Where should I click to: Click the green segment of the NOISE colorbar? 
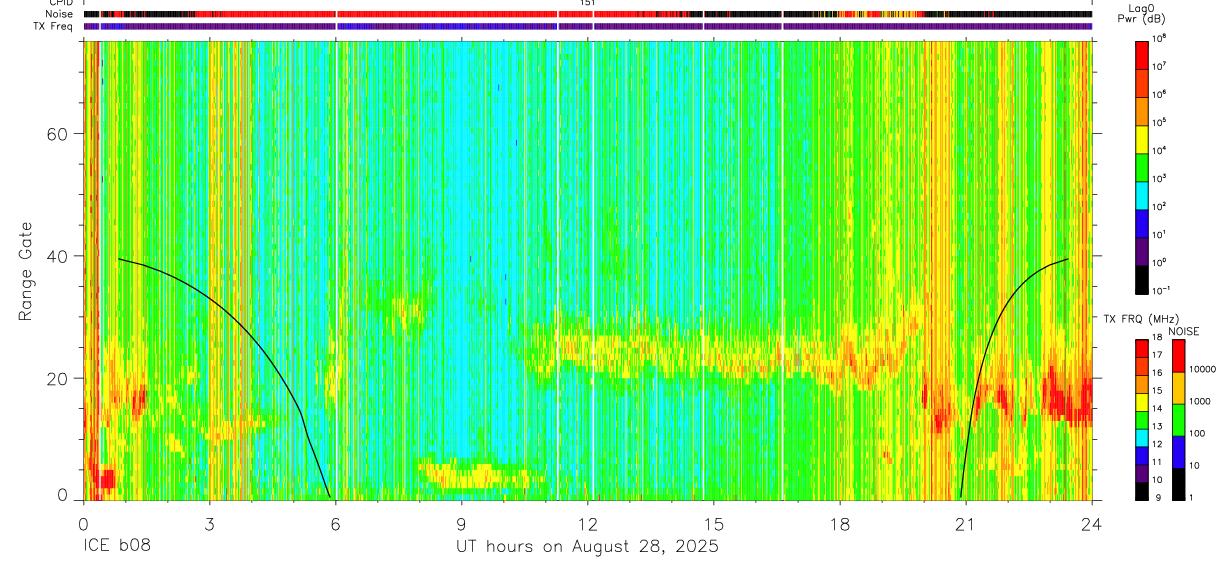pyautogui.click(x=1179, y=420)
